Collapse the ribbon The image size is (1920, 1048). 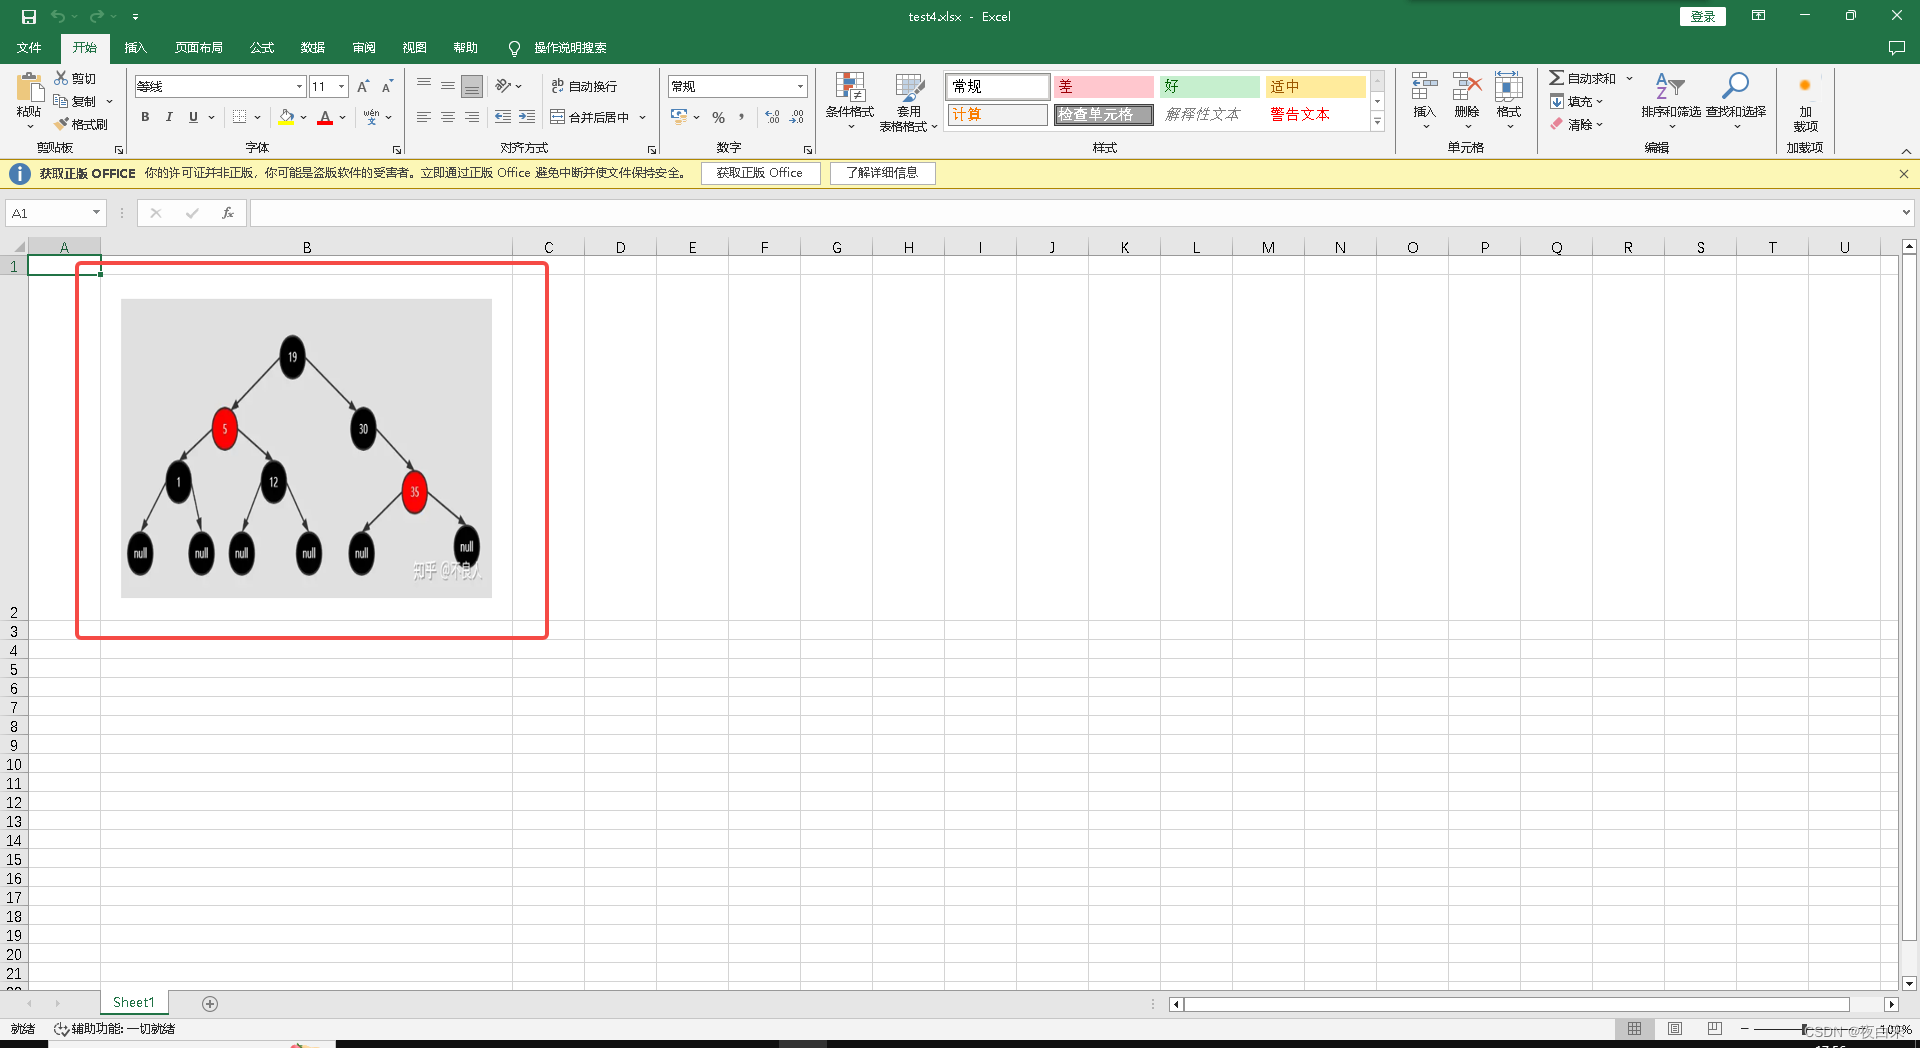tap(1906, 150)
